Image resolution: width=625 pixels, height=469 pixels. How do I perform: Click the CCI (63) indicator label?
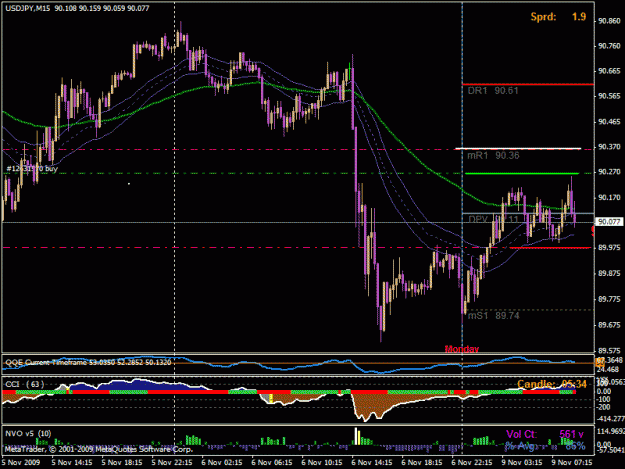coord(25,384)
